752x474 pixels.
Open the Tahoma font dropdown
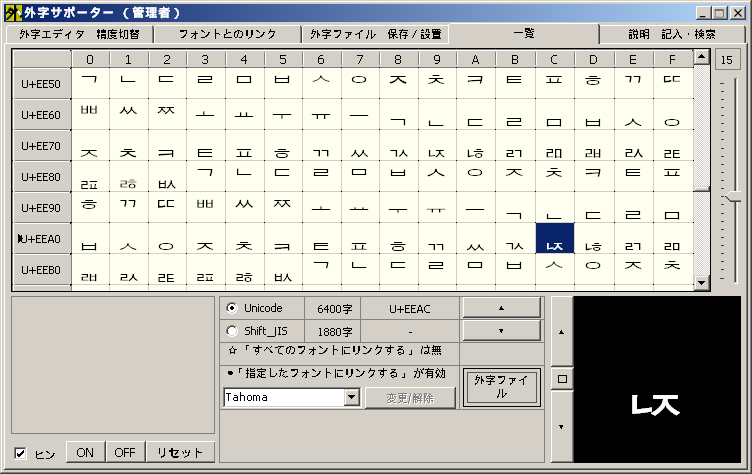[352, 397]
